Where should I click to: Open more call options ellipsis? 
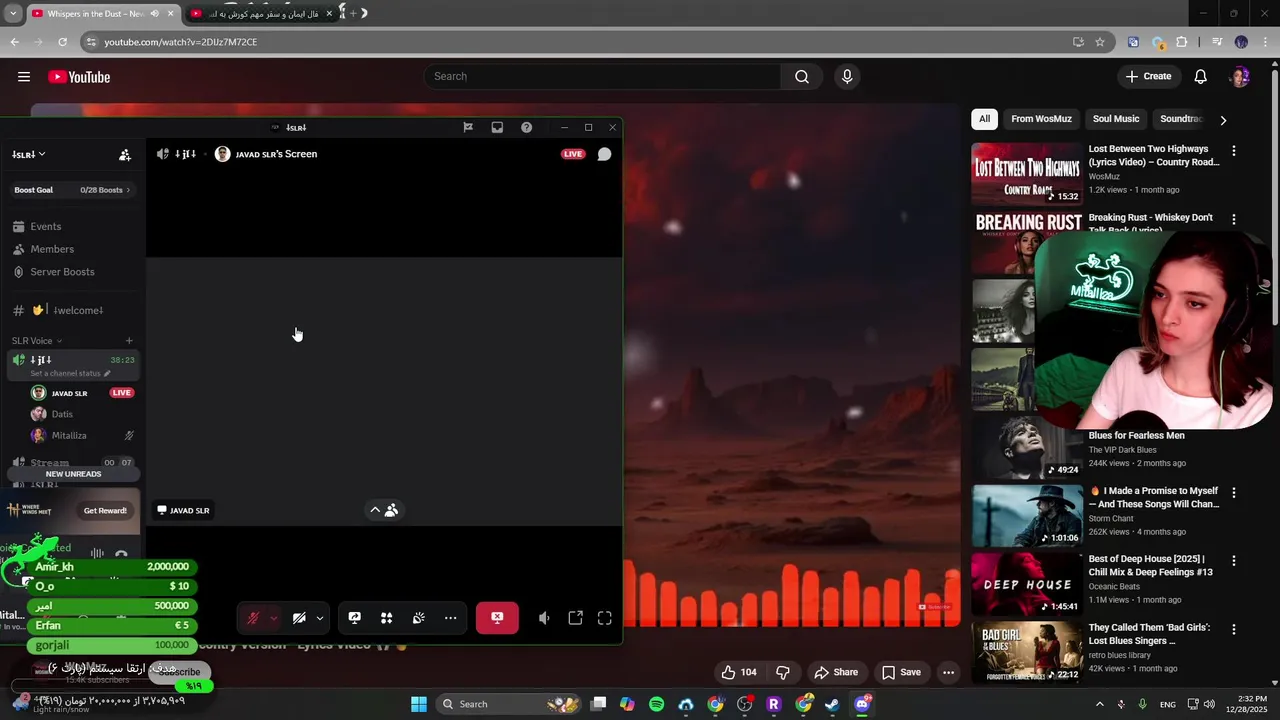pyautogui.click(x=451, y=618)
